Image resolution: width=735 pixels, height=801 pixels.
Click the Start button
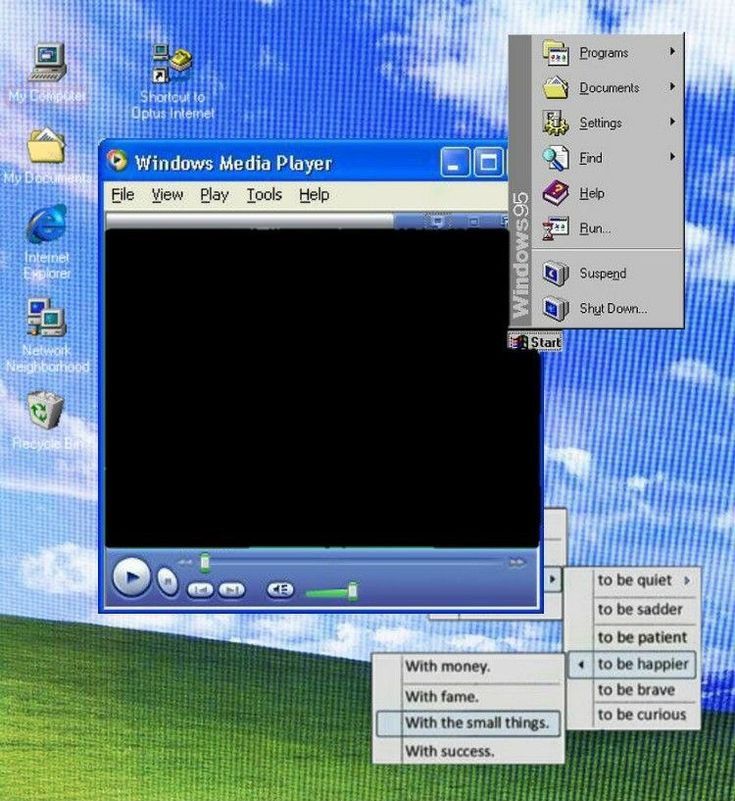click(535, 342)
